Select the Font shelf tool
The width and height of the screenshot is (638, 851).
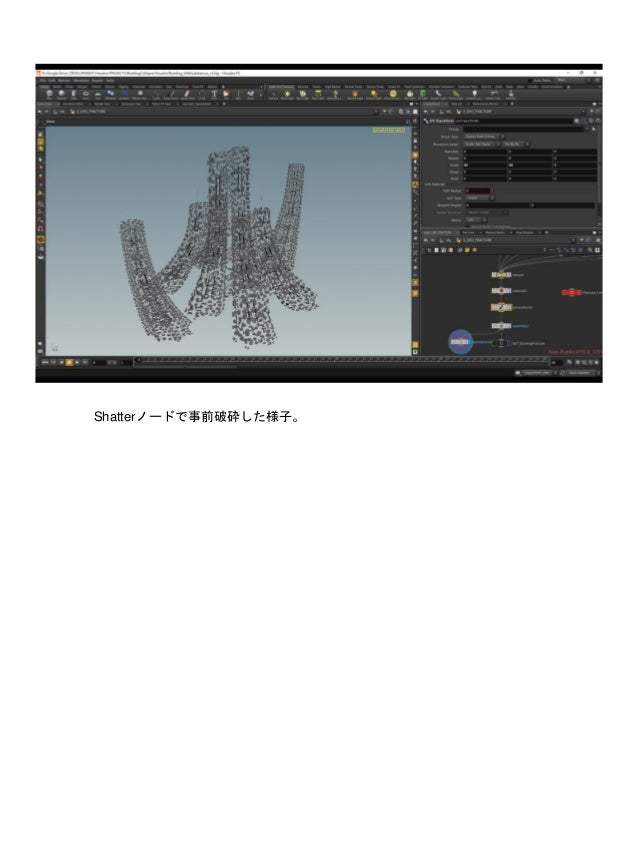[x=214, y=94]
